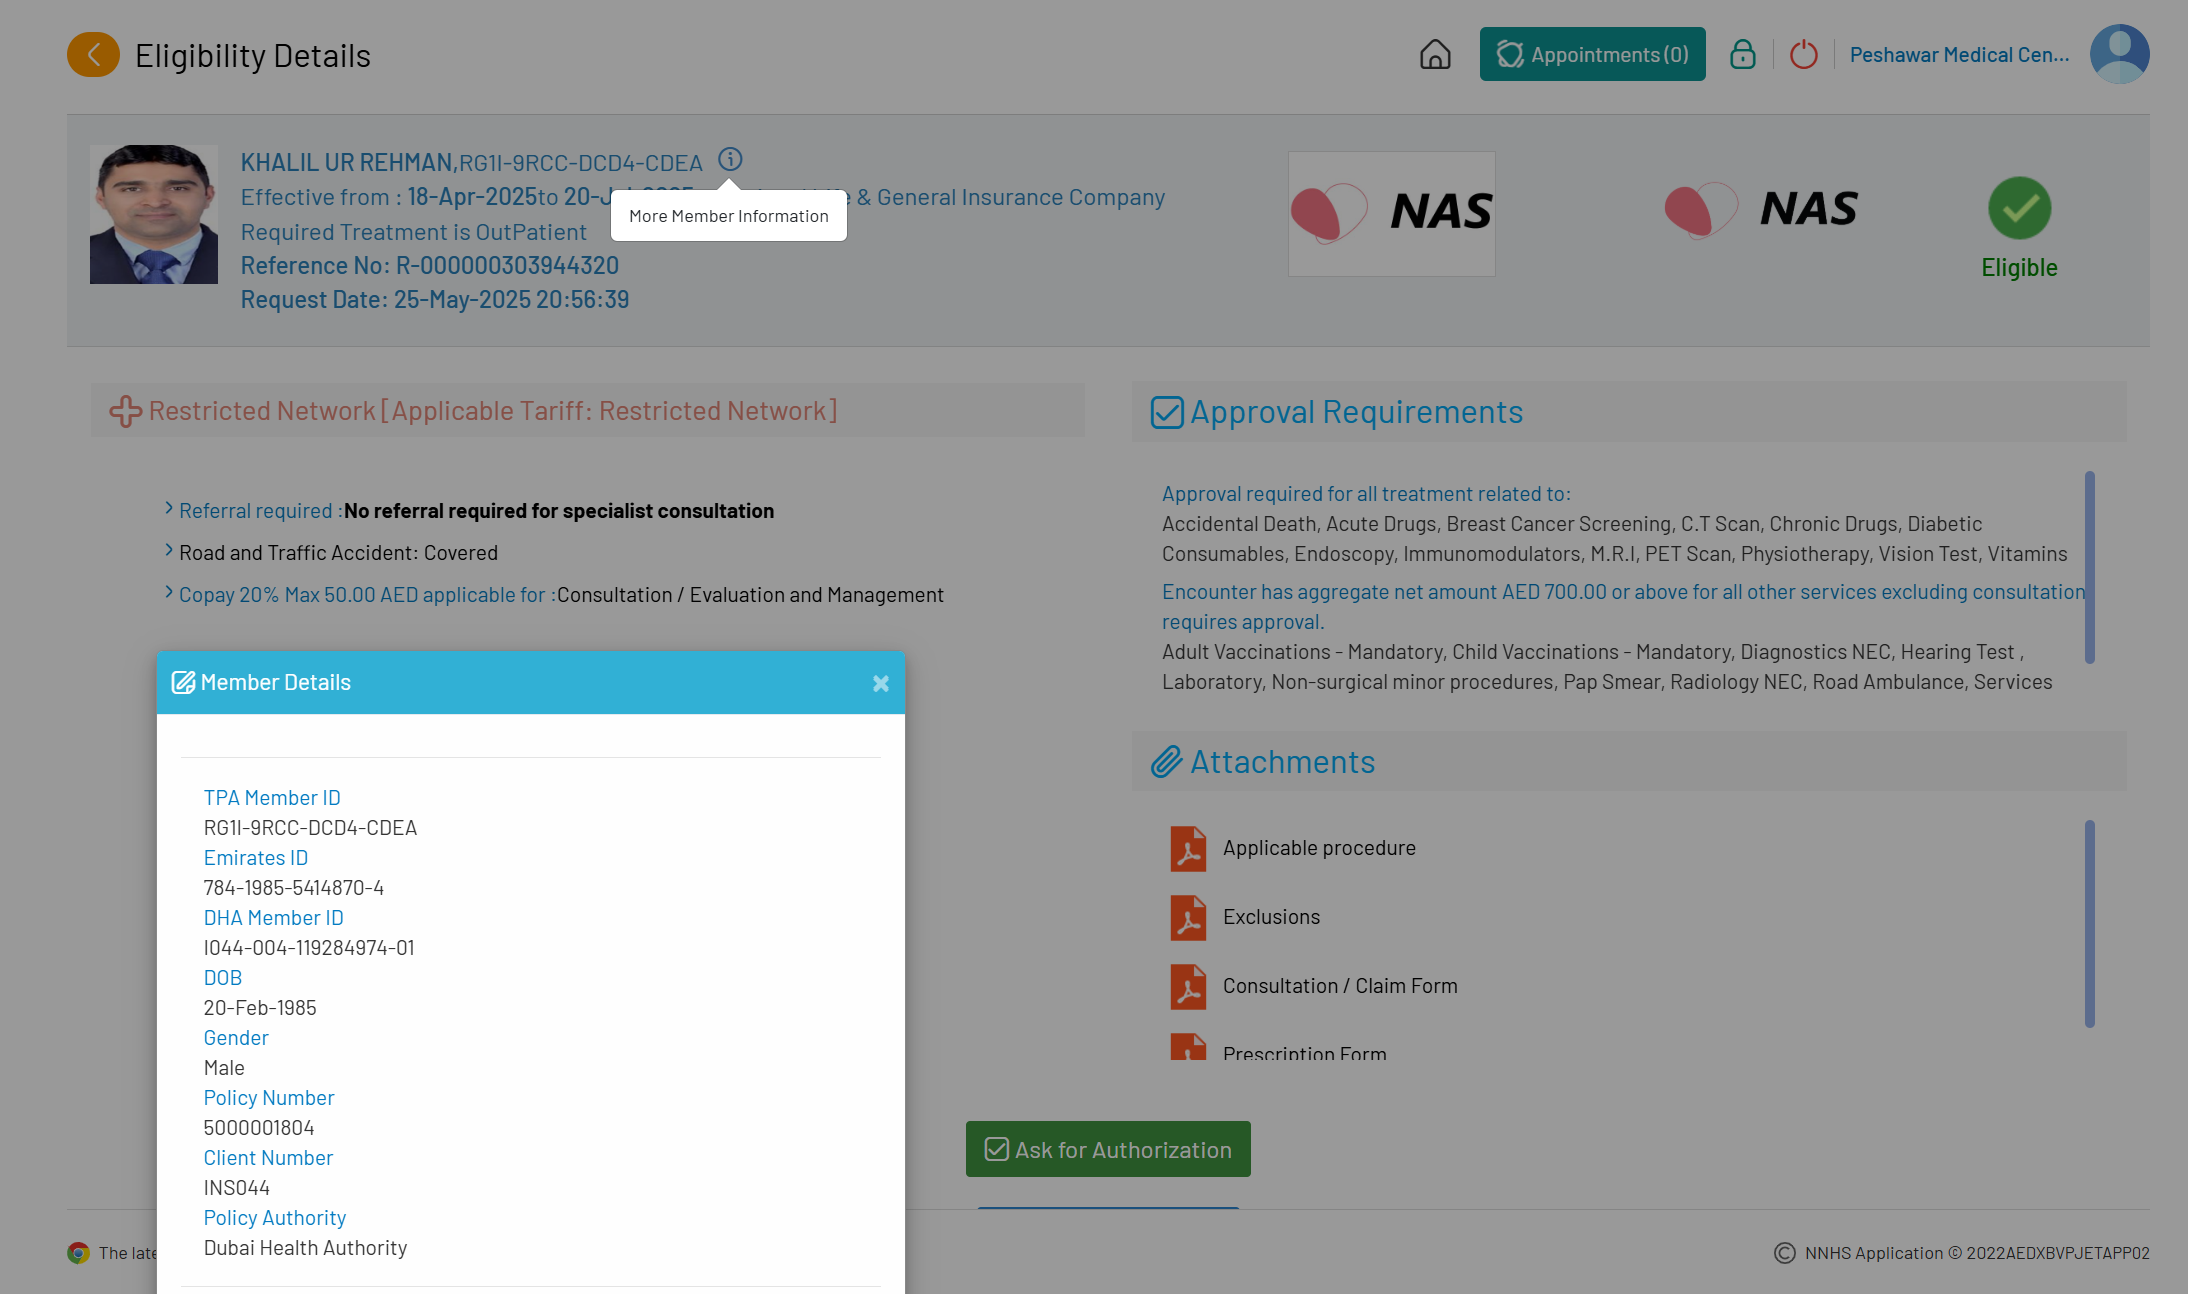Click Peshawar Medical Center account name
Image resolution: width=2188 pixels, height=1294 pixels.
pyautogui.click(x=1958, y=54)
